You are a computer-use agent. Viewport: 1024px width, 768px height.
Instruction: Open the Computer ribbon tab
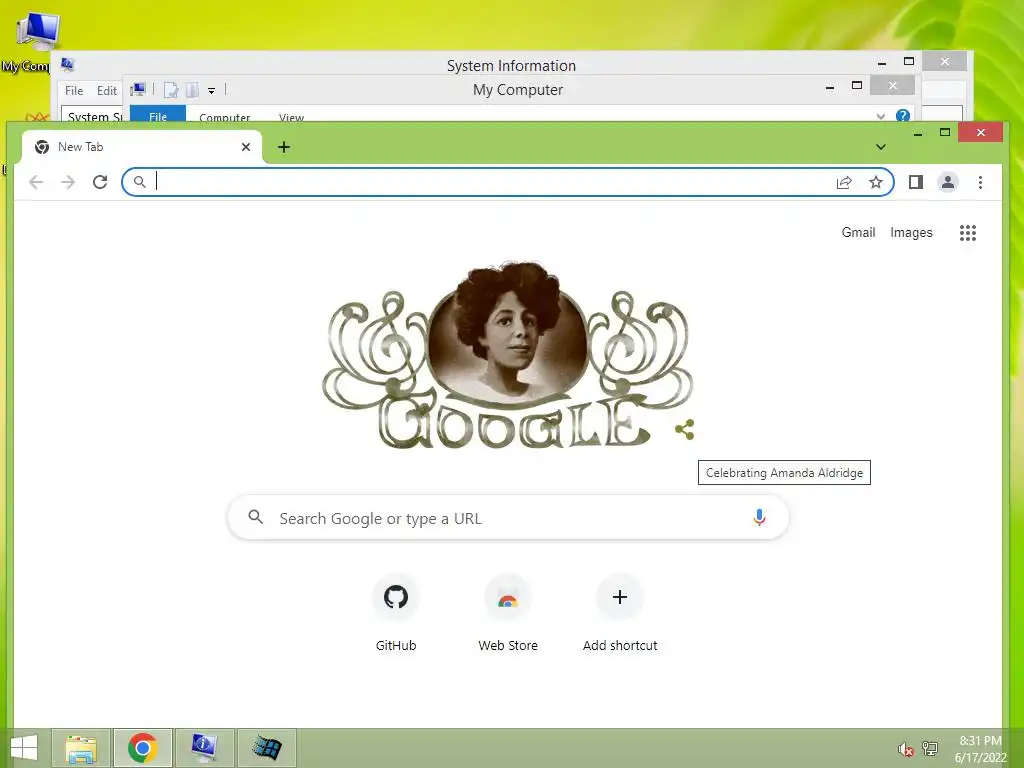tap(225, 117)
